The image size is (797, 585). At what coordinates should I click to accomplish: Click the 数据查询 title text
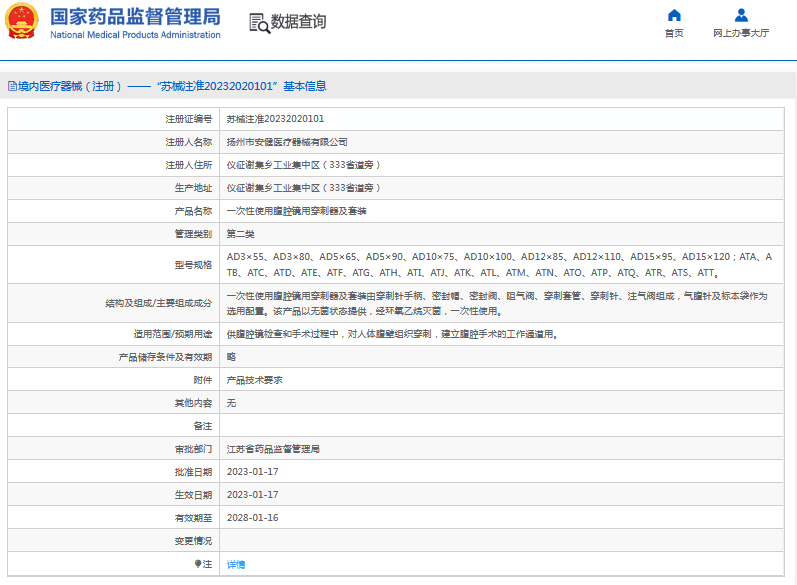(x=298, y=21)
